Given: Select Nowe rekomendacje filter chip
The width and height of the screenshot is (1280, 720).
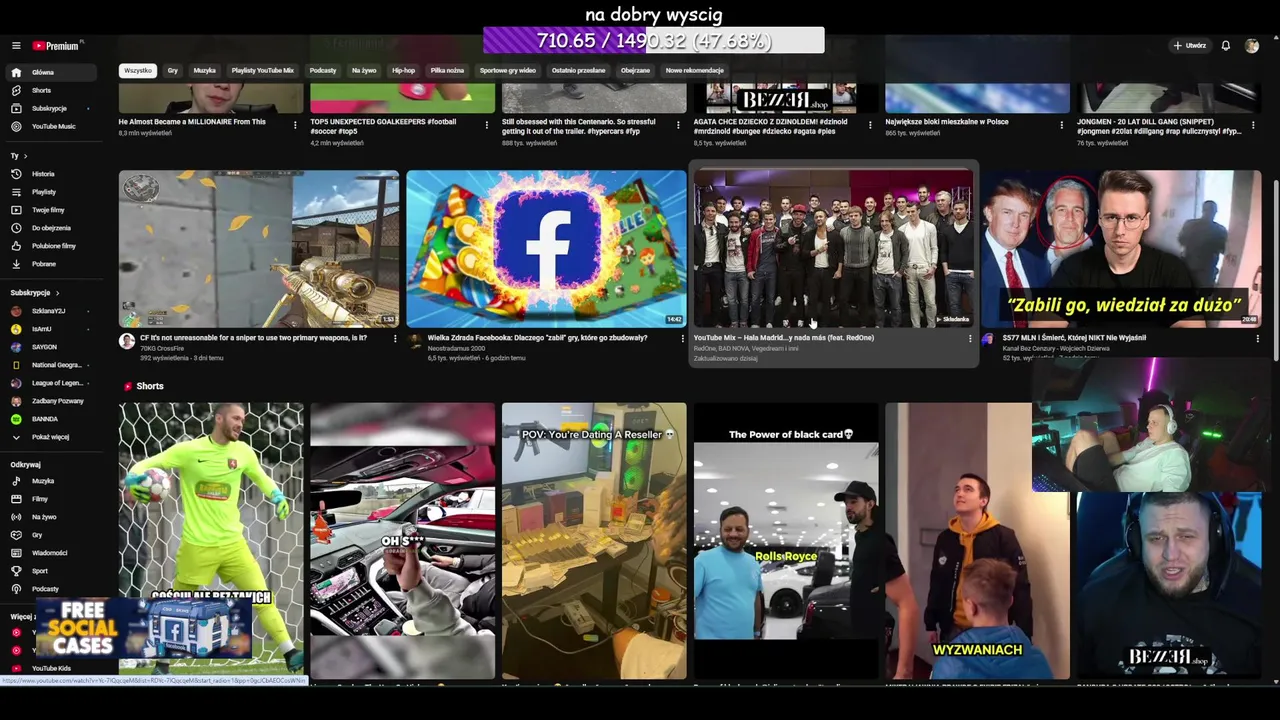Looking at the screenshot, I should (x=695, y=71).
